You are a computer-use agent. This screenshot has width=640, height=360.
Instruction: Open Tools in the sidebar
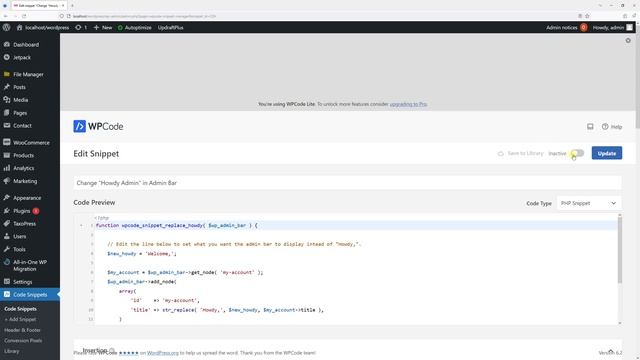coord(19,249)
